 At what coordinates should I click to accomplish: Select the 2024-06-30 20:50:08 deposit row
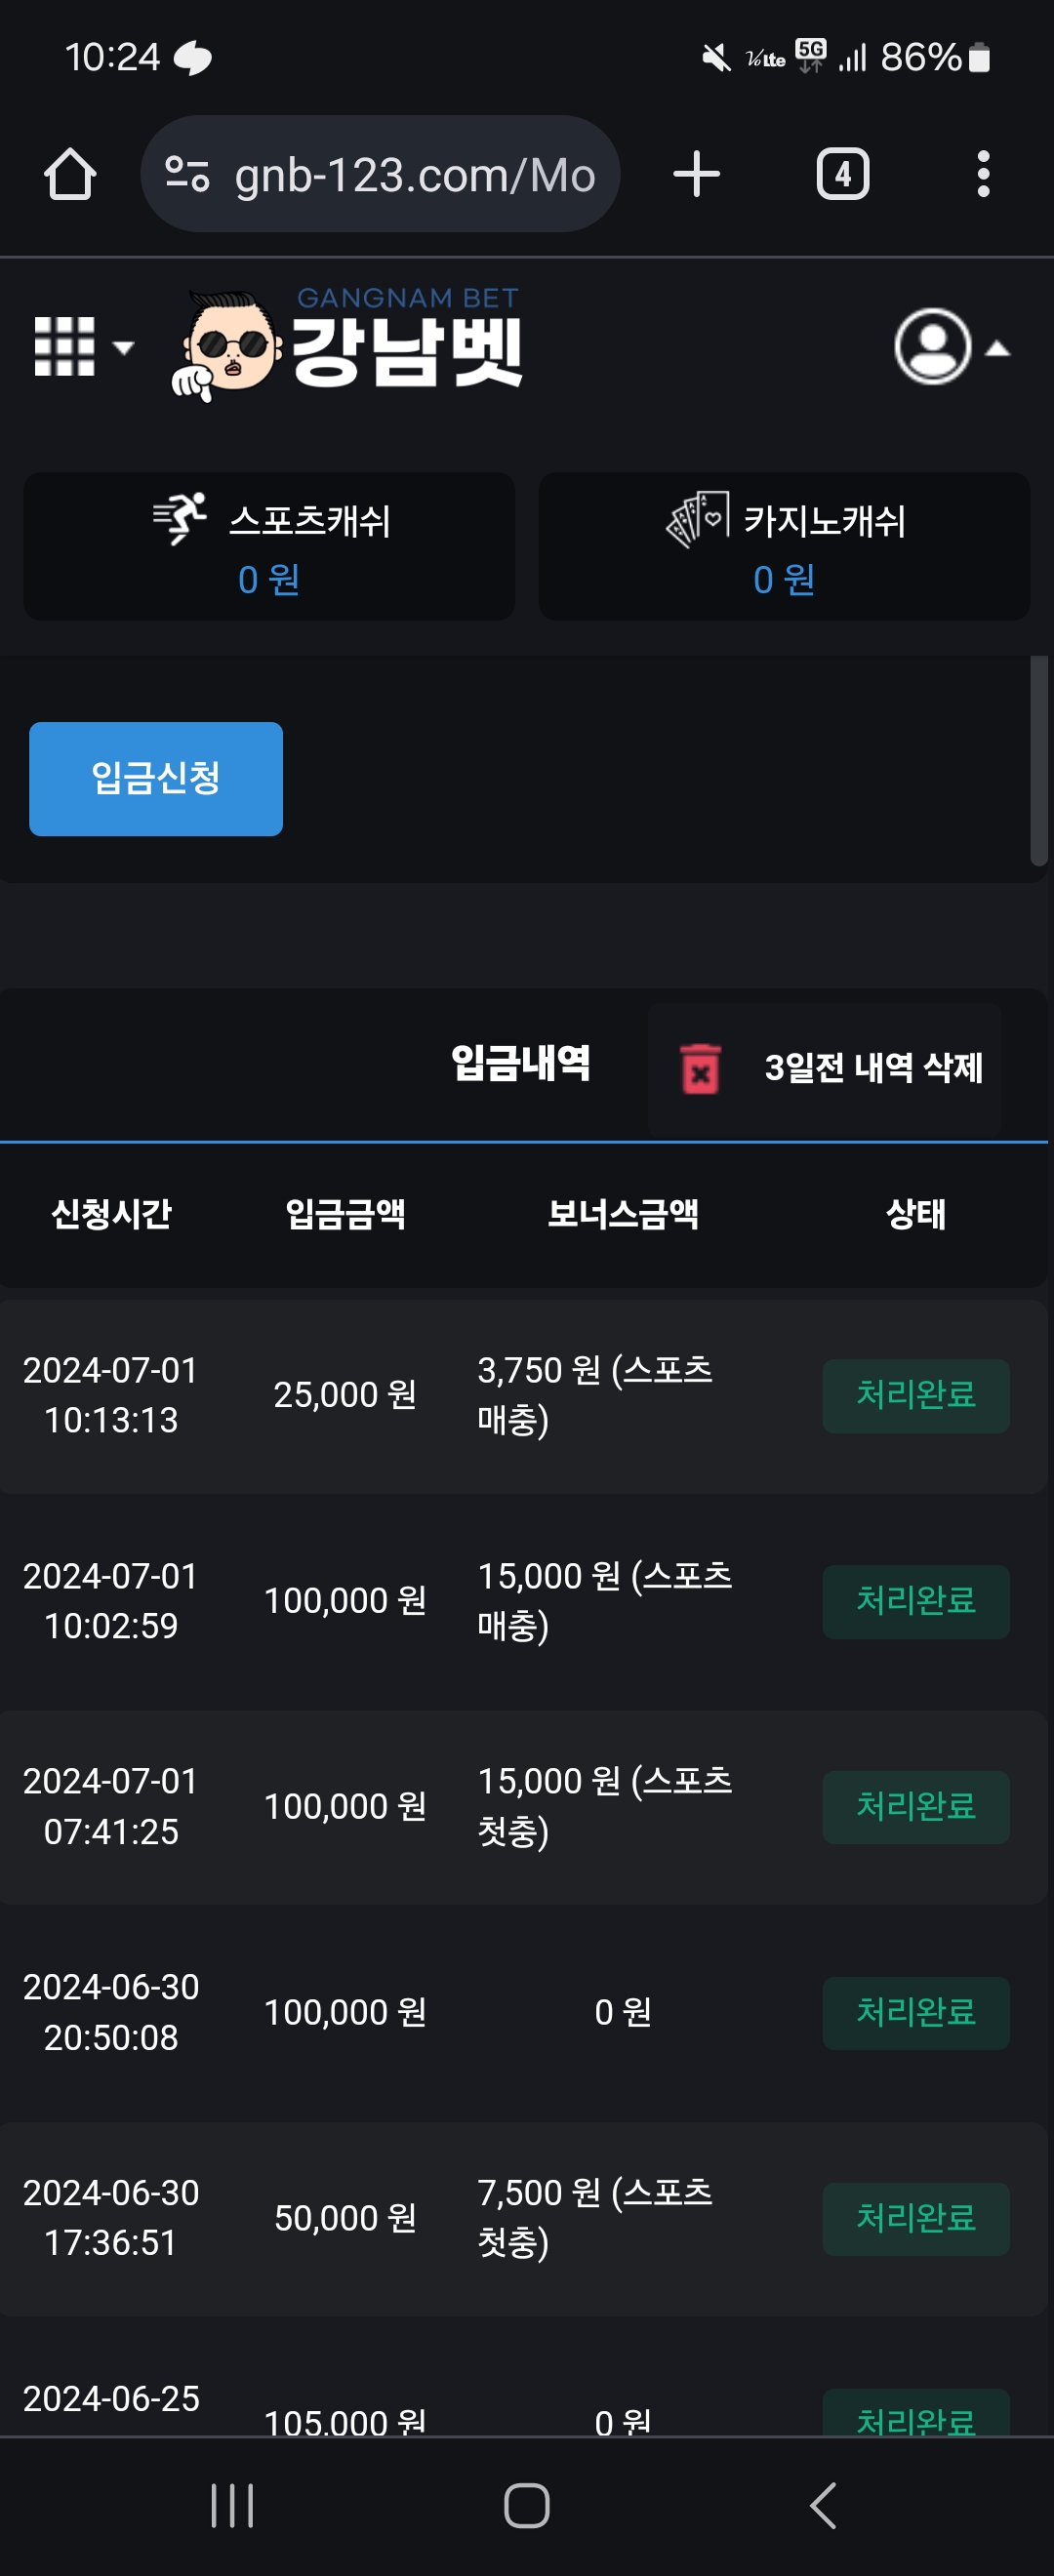[x=524, y=2012]
